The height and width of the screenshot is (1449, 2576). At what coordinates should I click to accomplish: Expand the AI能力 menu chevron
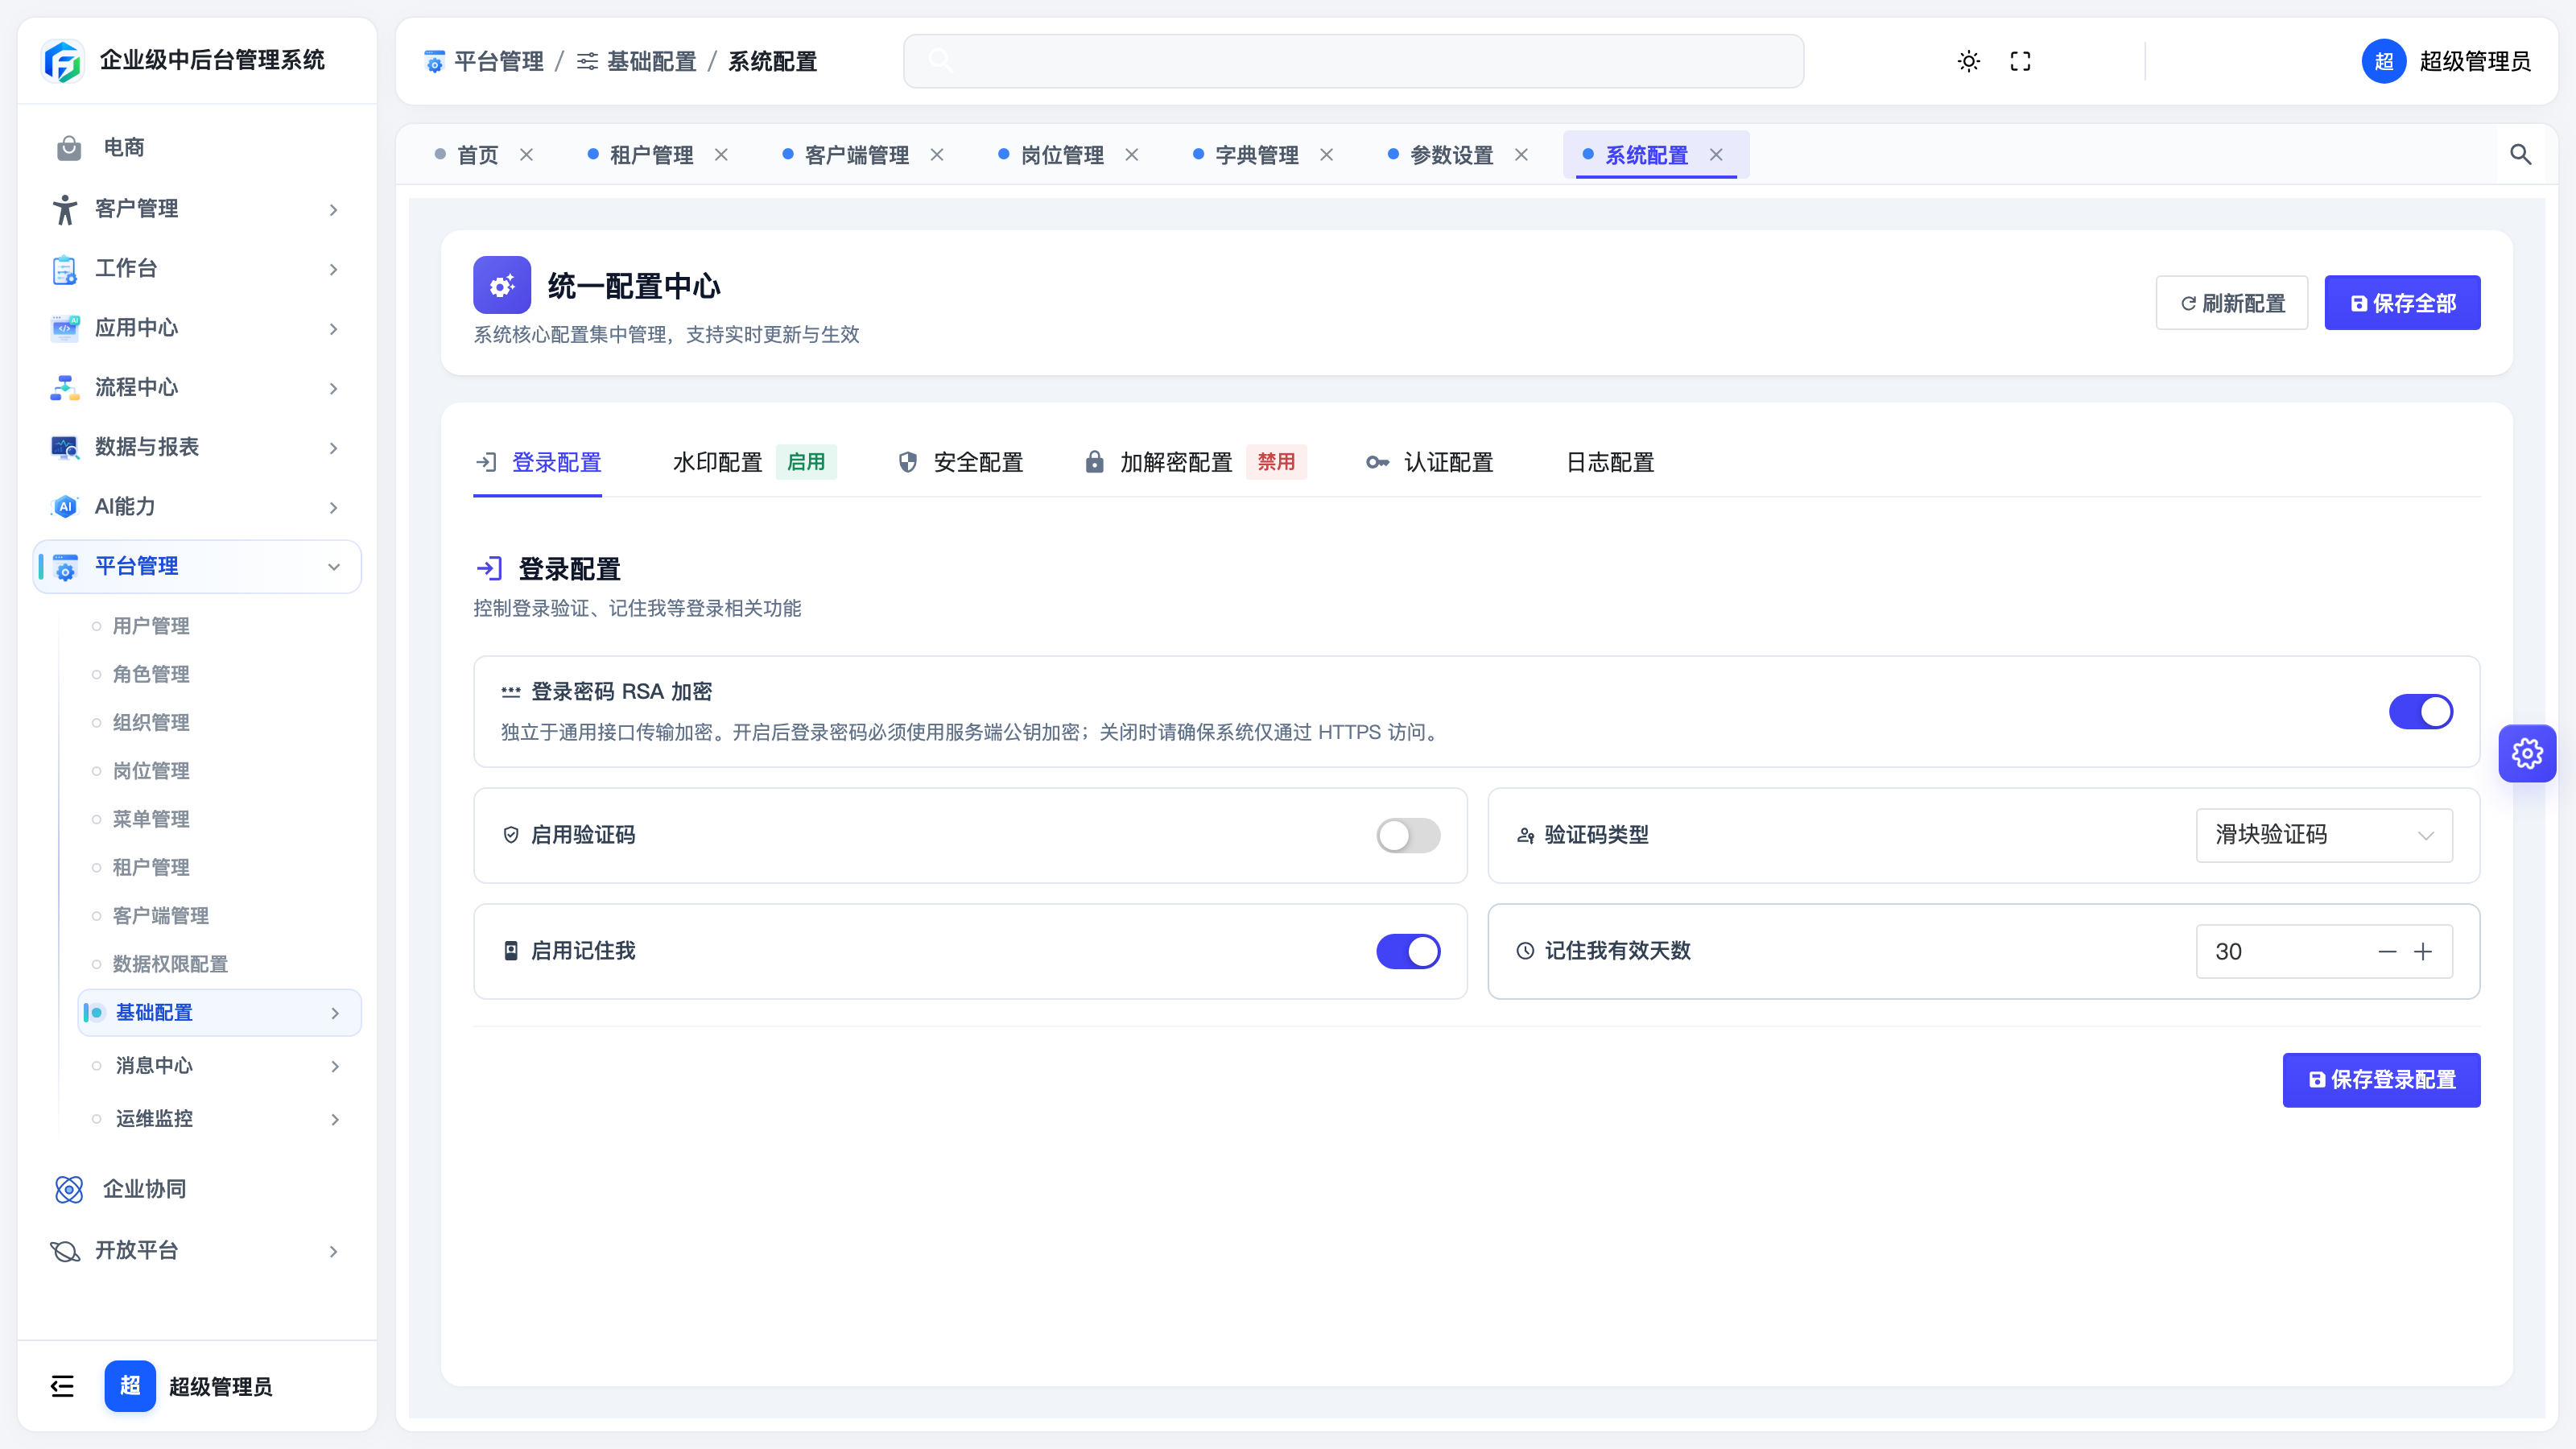[334, 508]
